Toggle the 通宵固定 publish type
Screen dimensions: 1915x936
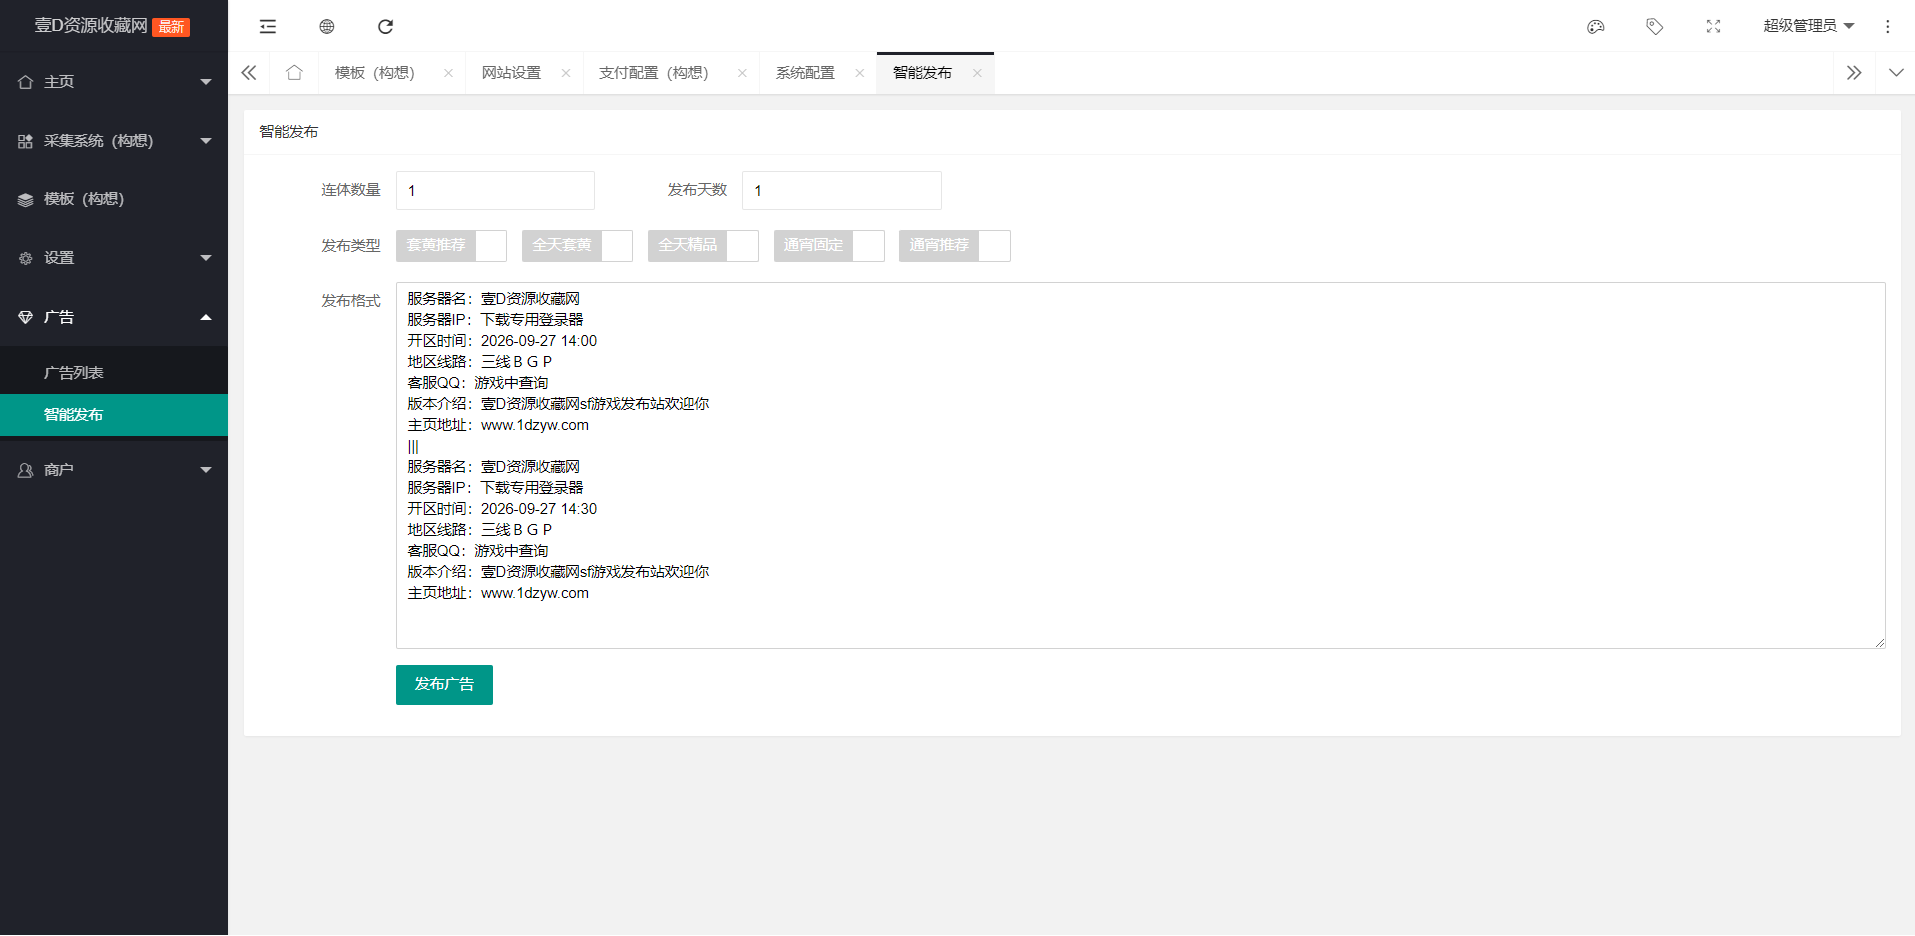pos(829,246)
